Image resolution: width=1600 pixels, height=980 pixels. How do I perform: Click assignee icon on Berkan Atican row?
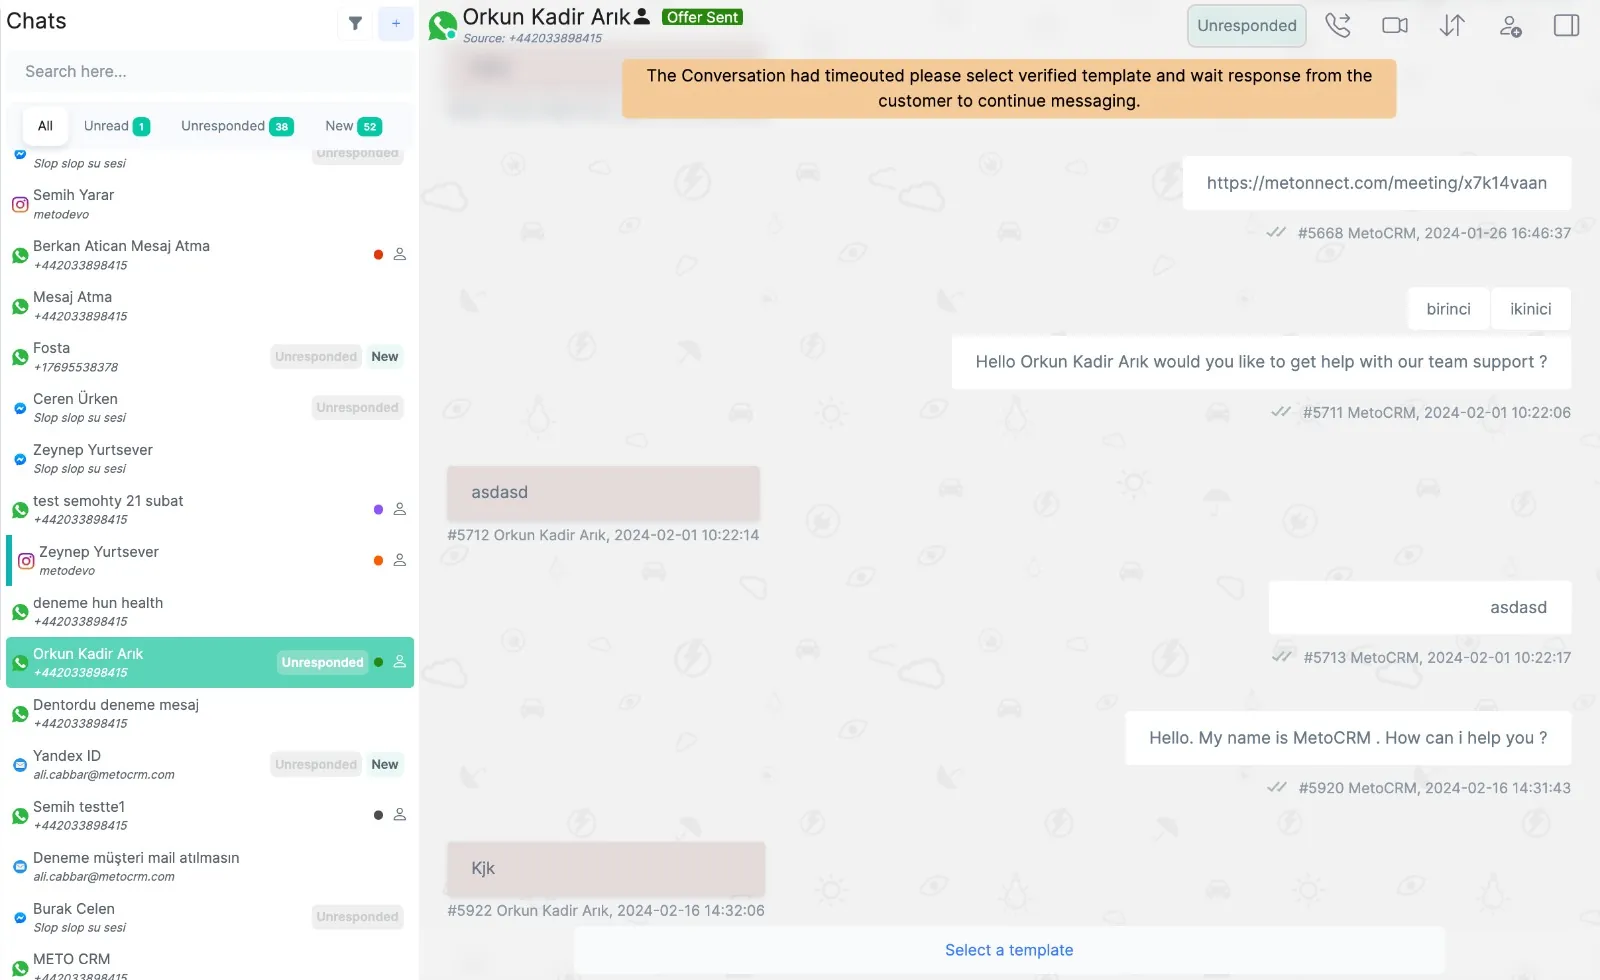400,255
